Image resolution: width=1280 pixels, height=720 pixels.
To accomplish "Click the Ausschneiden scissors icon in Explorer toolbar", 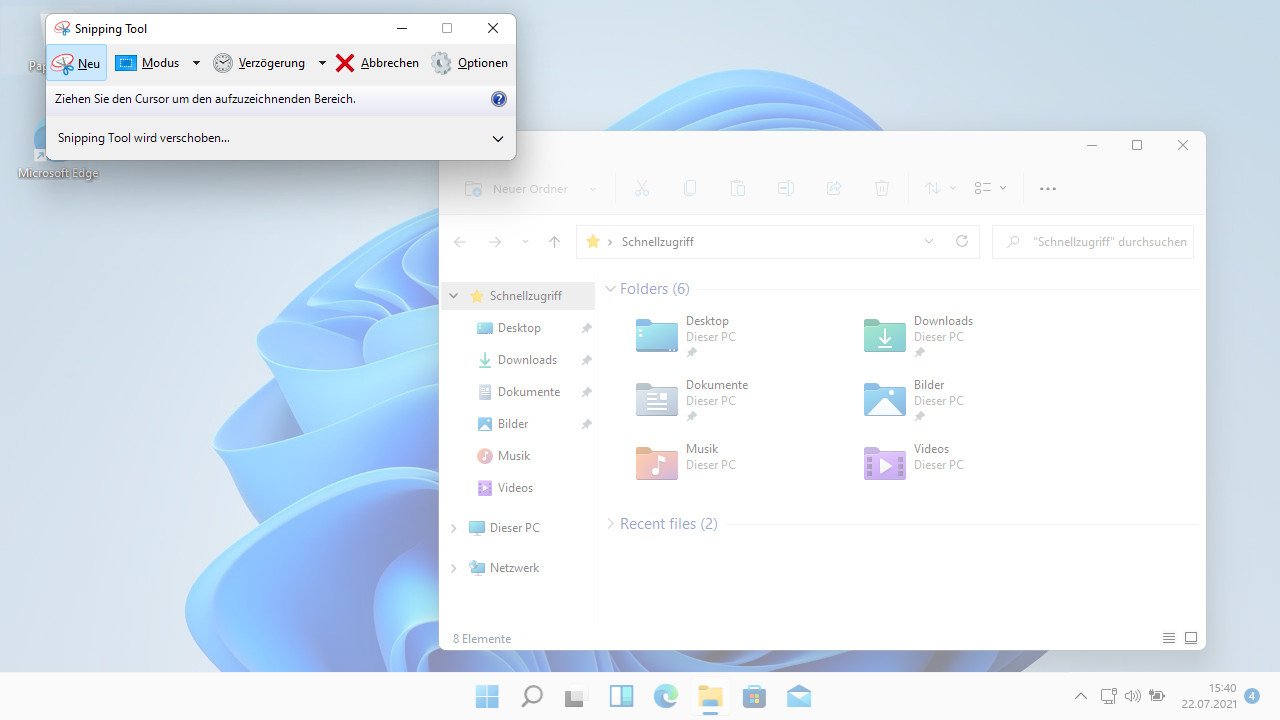I will [642, 188].
